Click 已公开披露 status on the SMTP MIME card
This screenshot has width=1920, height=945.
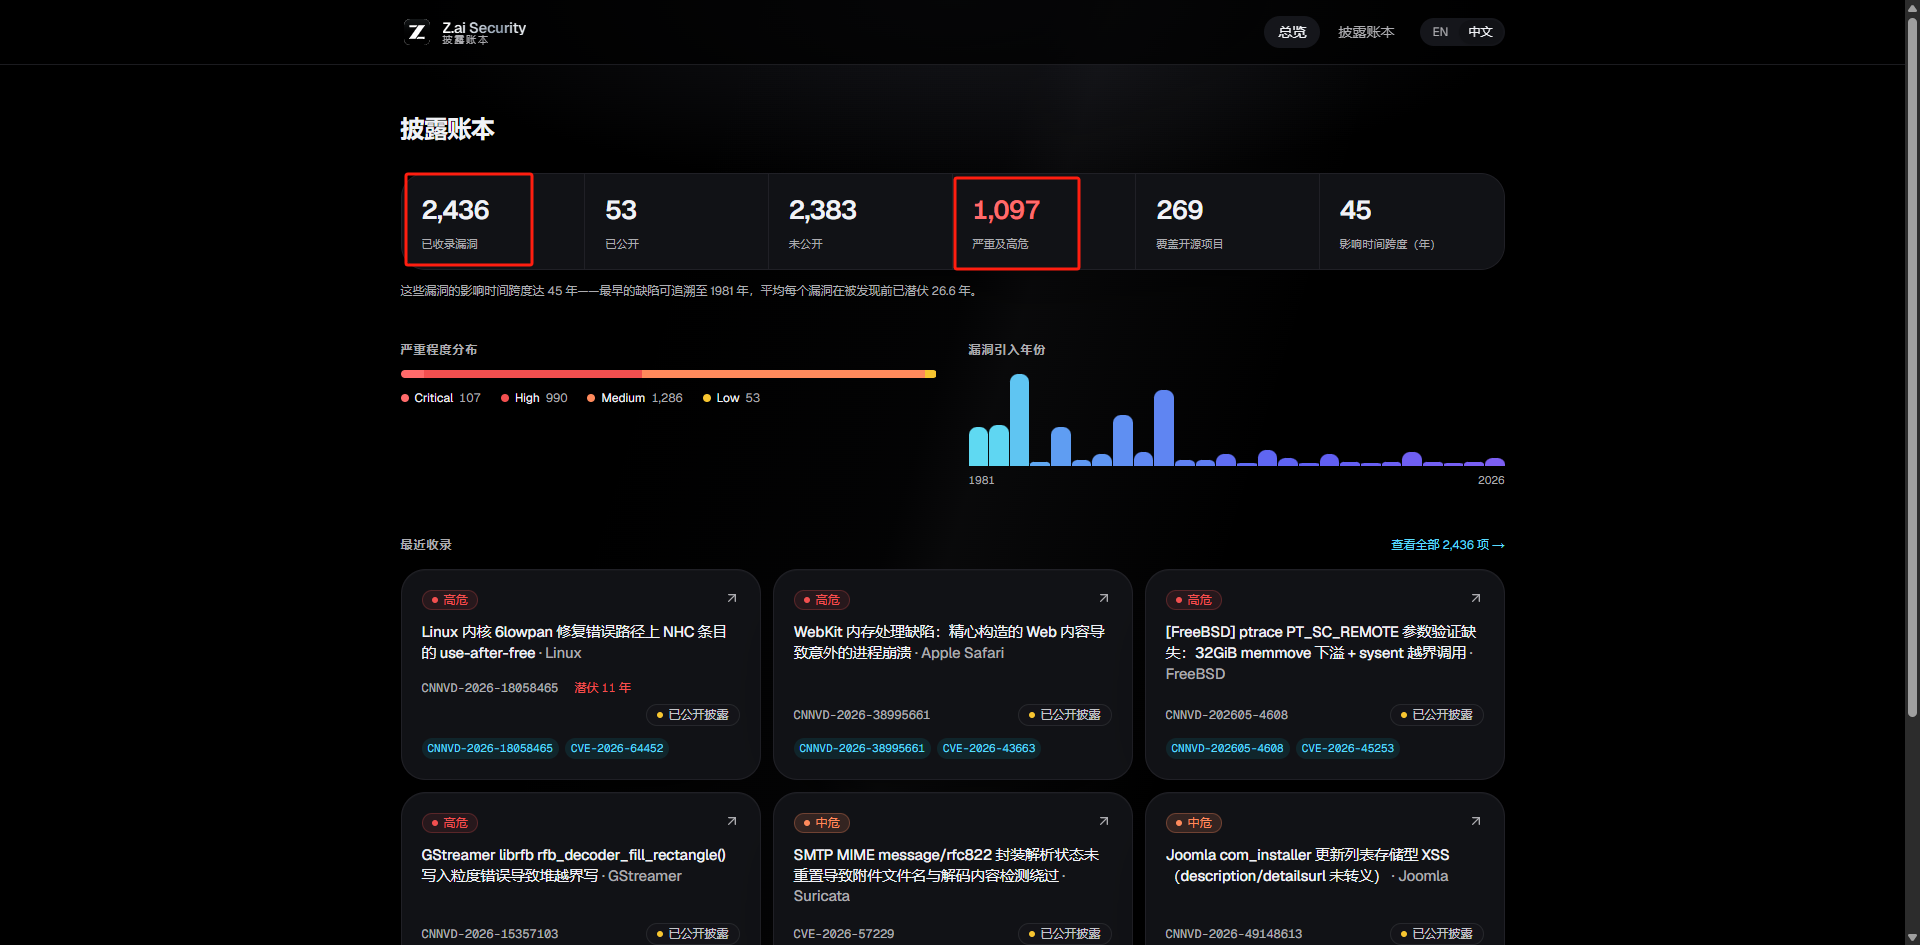1065,934
